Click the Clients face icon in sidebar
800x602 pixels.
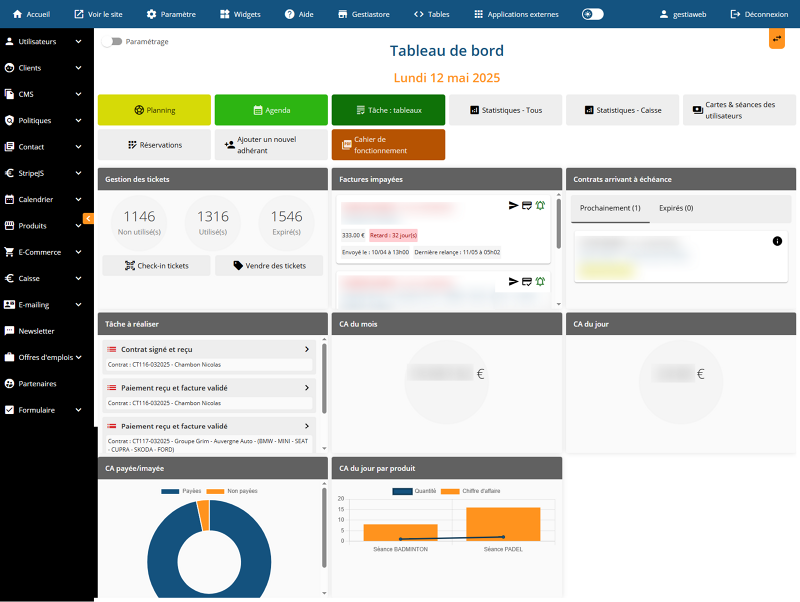[x=9, y=68]
